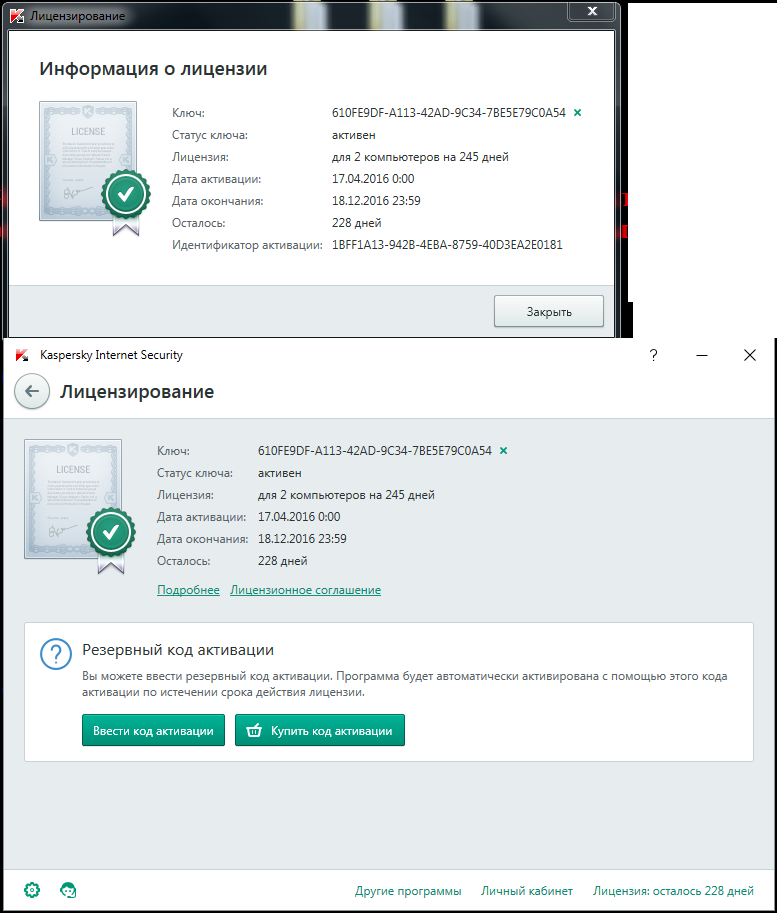Click Лицензия: осталось 228 дней link
This screenshot has height=913, width=777.
coord(673,891)
